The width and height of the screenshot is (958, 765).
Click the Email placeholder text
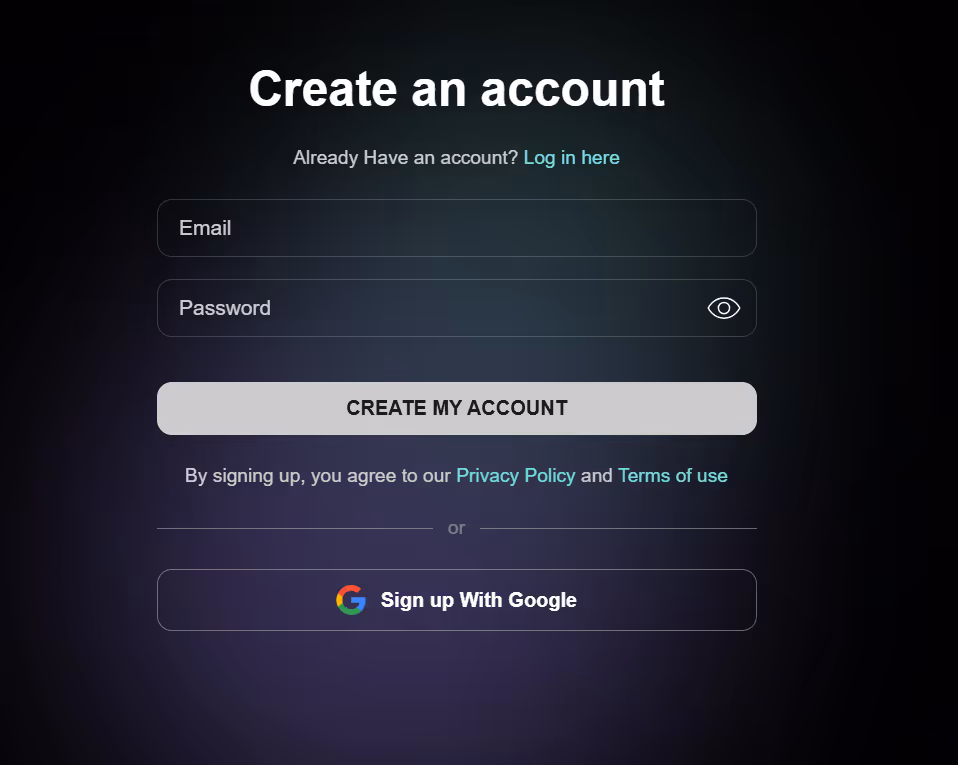(x=205, y=228)
